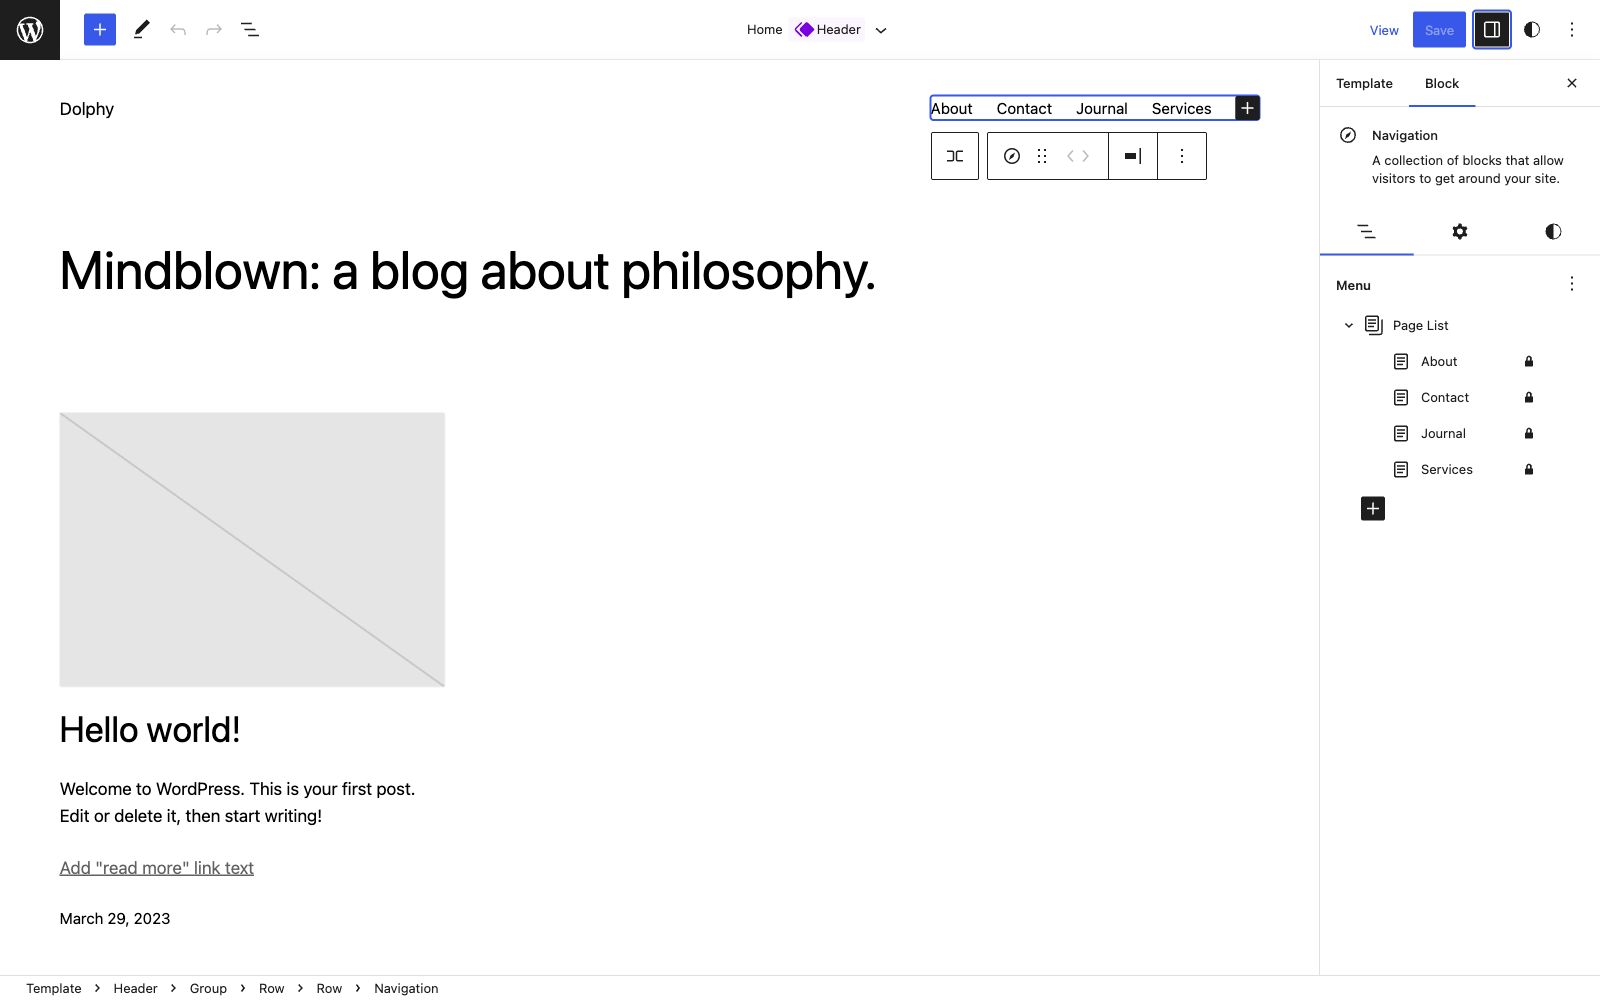1600x1000 pixels.
Task: Click the Mindblown blog heading
Action: coord(468,271)
